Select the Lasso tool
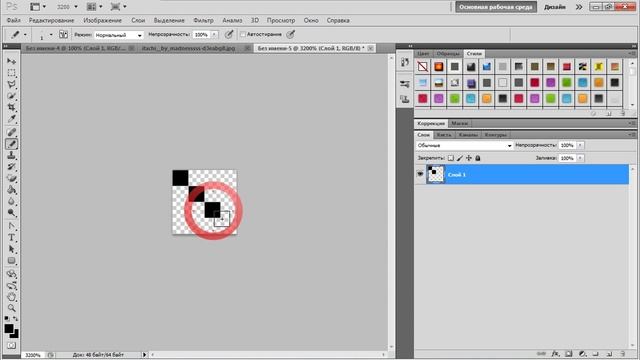640x360 pixels. point(11,84)
